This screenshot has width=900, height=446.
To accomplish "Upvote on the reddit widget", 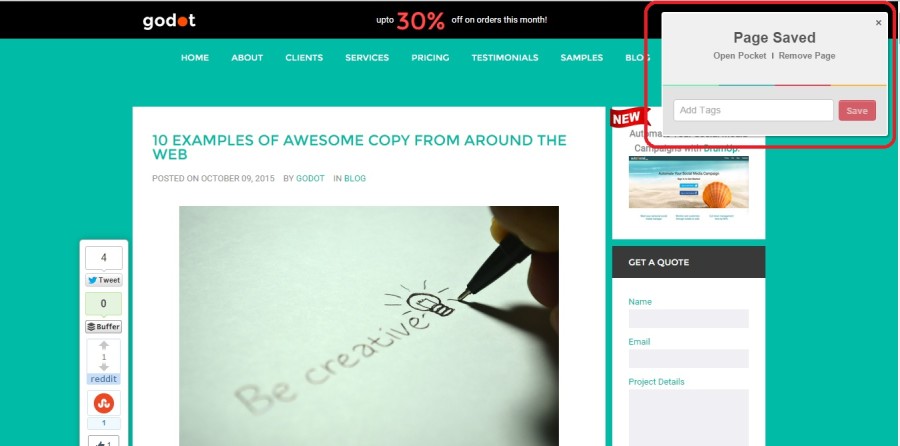I will coord(104,346).
